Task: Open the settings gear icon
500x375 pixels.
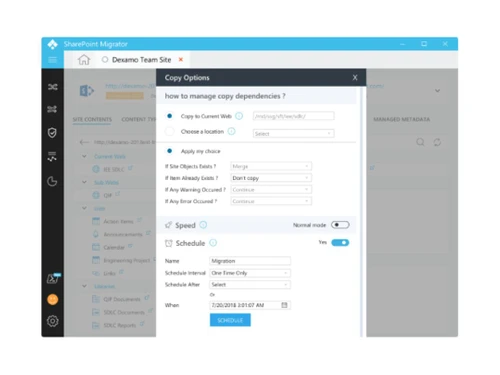Action: 52,321
